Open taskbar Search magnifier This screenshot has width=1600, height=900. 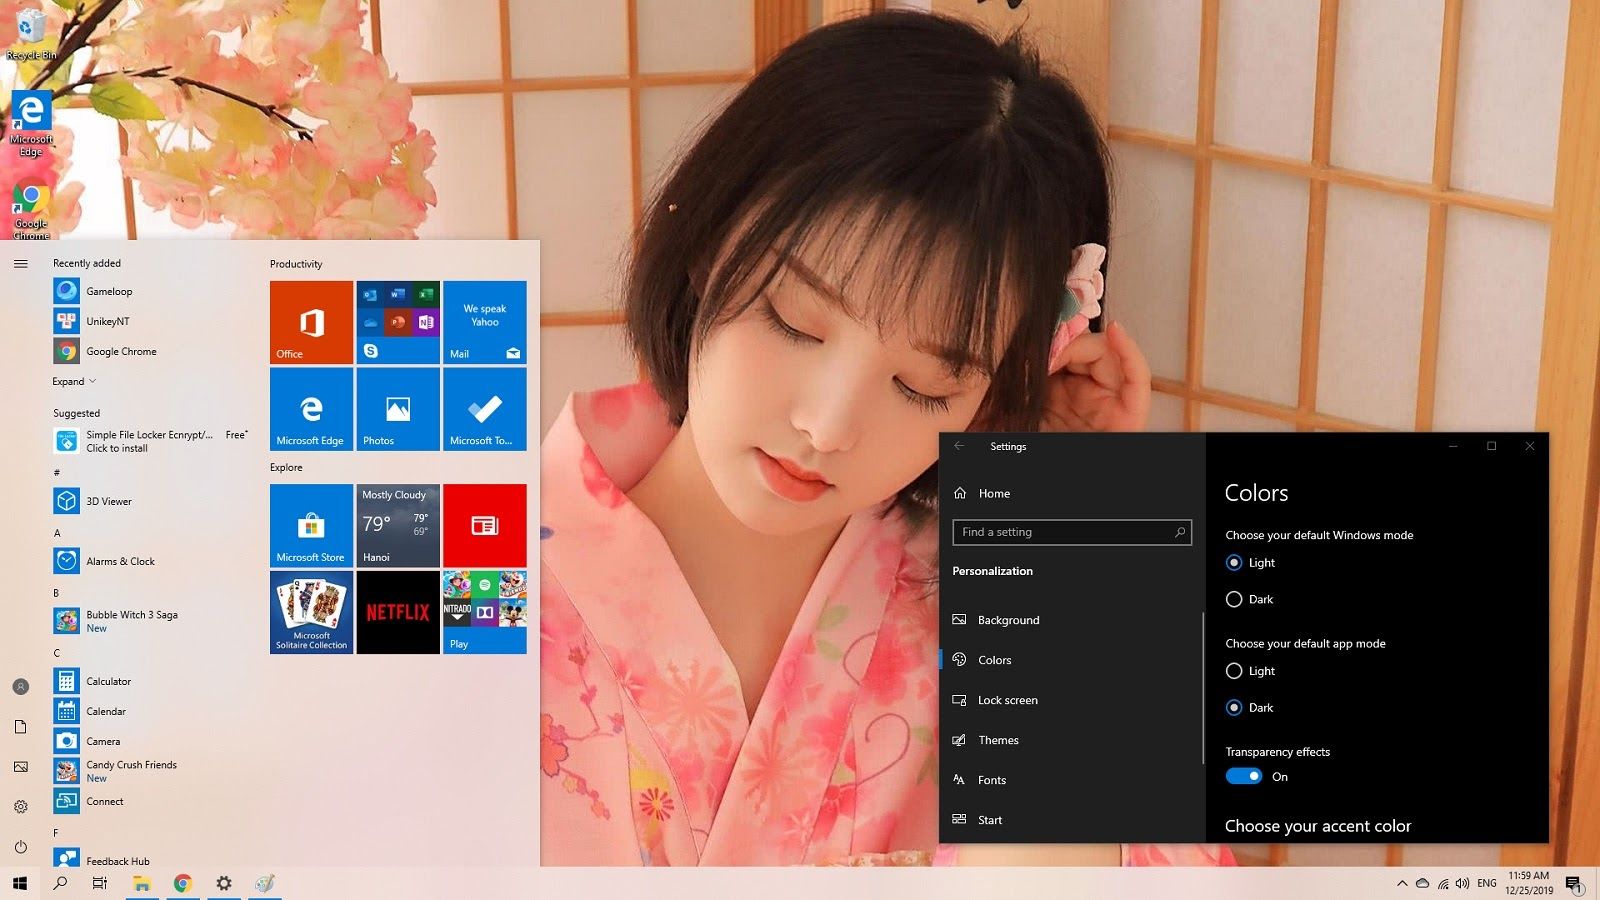[60, 883]
